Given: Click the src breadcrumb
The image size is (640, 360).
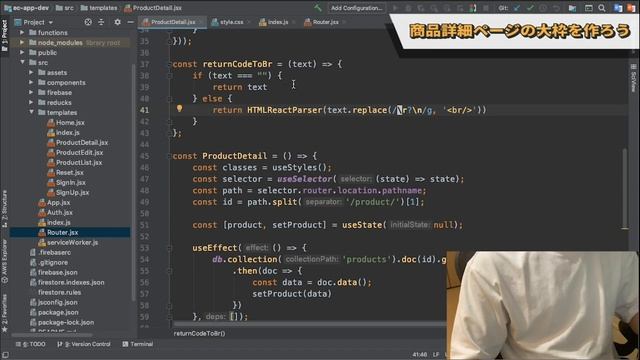Looking at the screenshot, I should (65, 8).
